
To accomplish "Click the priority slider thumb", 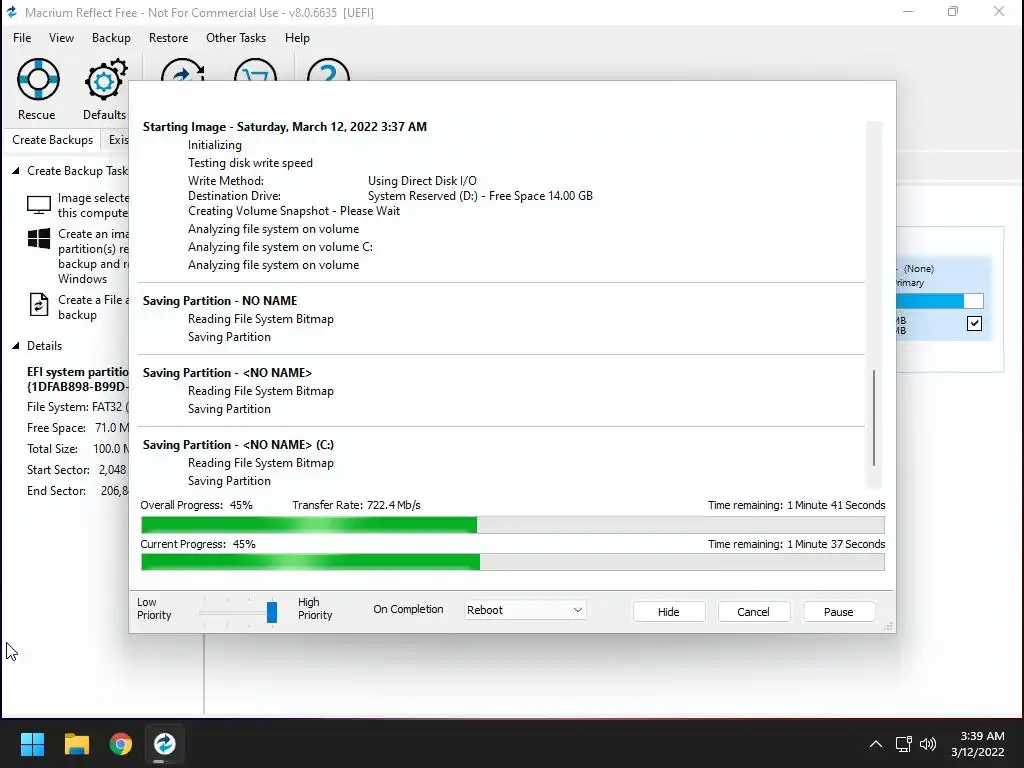I will 272,612.
